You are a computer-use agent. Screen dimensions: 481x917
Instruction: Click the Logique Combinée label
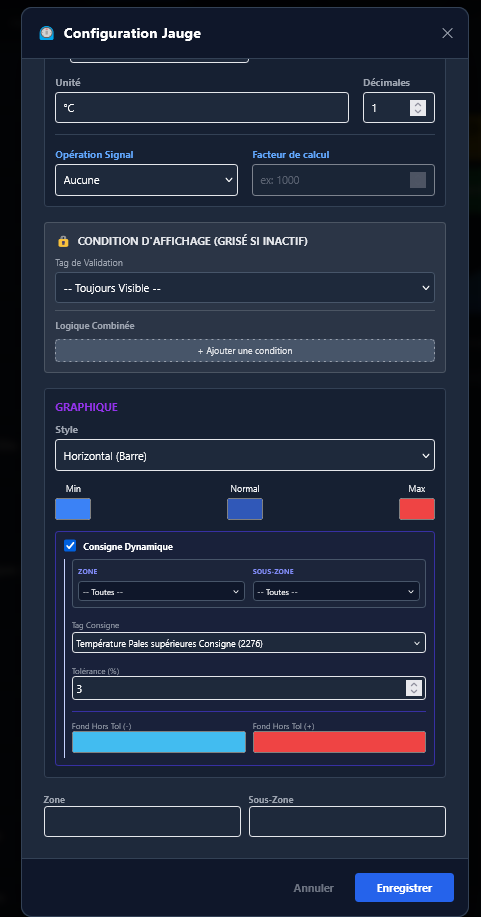[x=95, y=326]
